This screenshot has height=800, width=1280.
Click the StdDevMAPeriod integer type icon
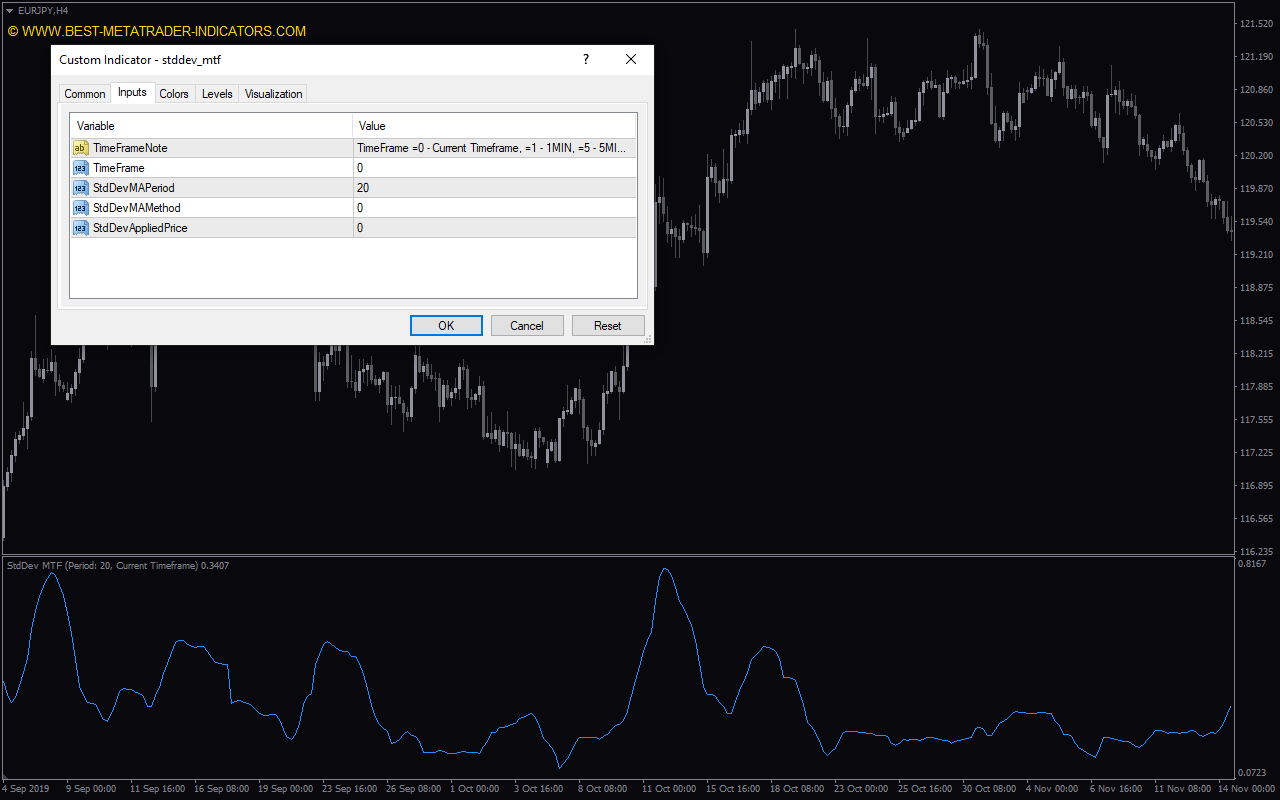(81, 188)
